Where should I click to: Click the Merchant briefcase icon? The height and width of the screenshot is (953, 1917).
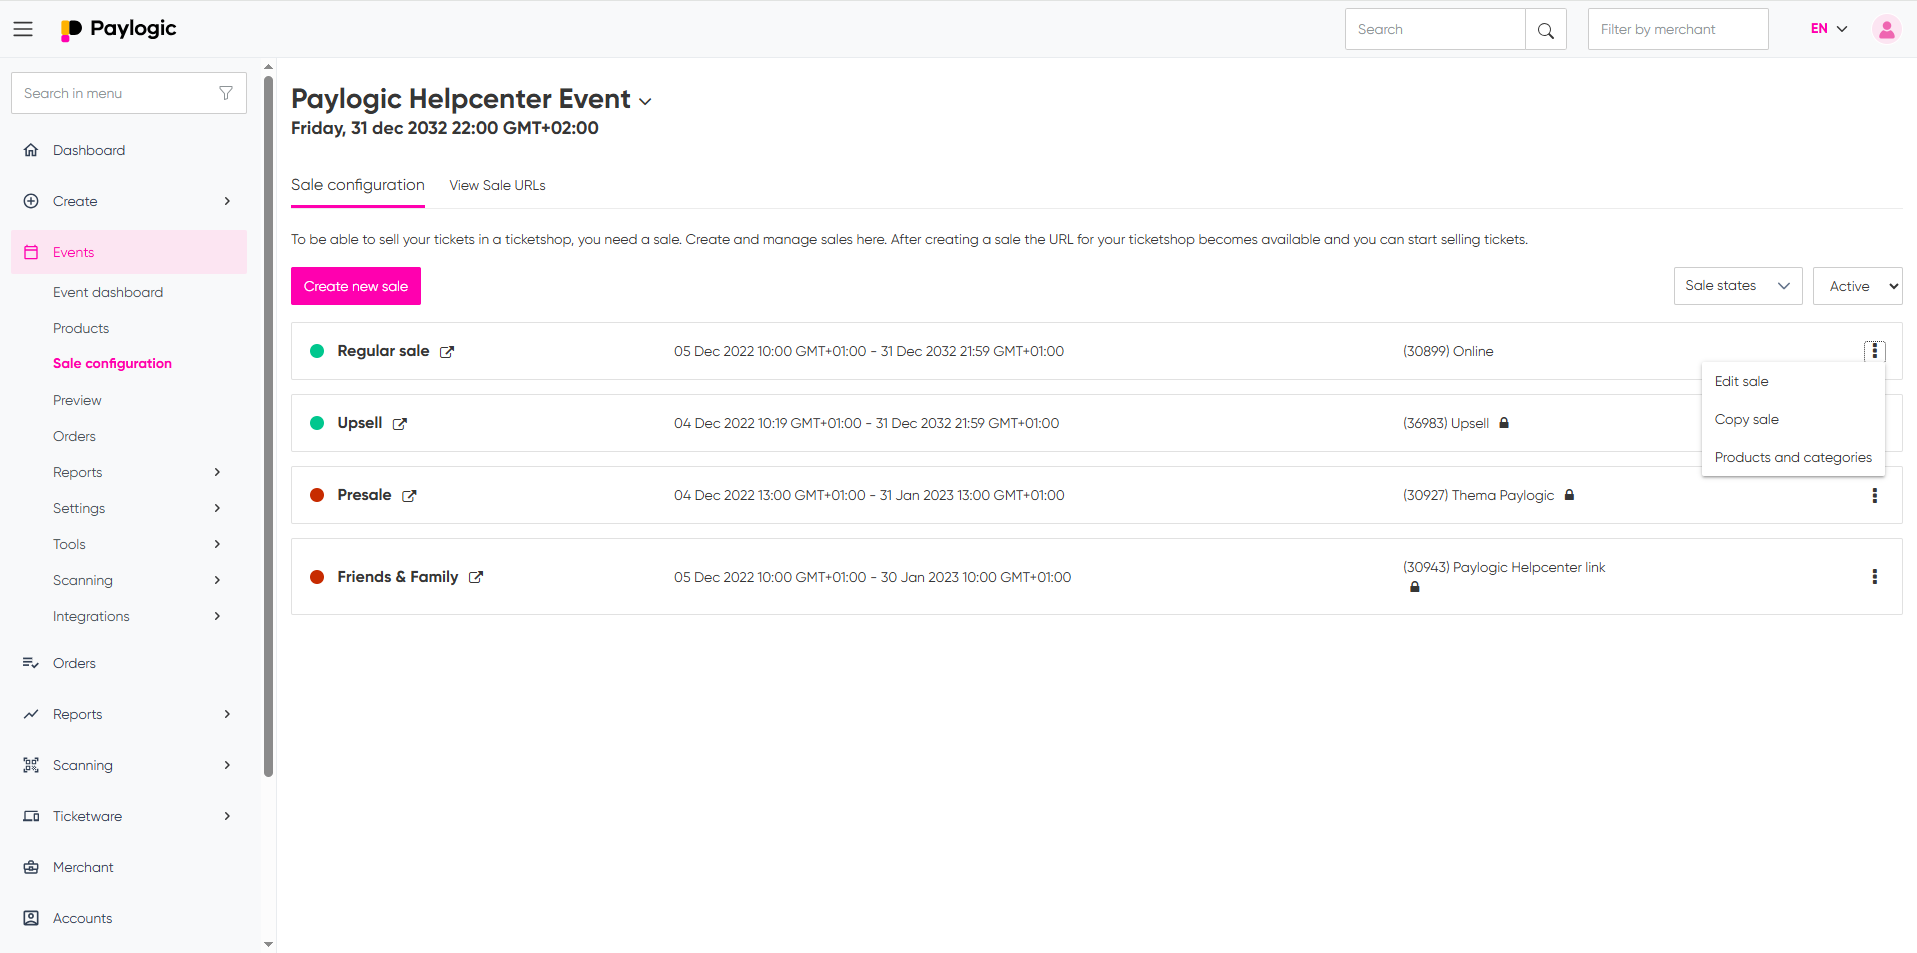tap(31, 867)
